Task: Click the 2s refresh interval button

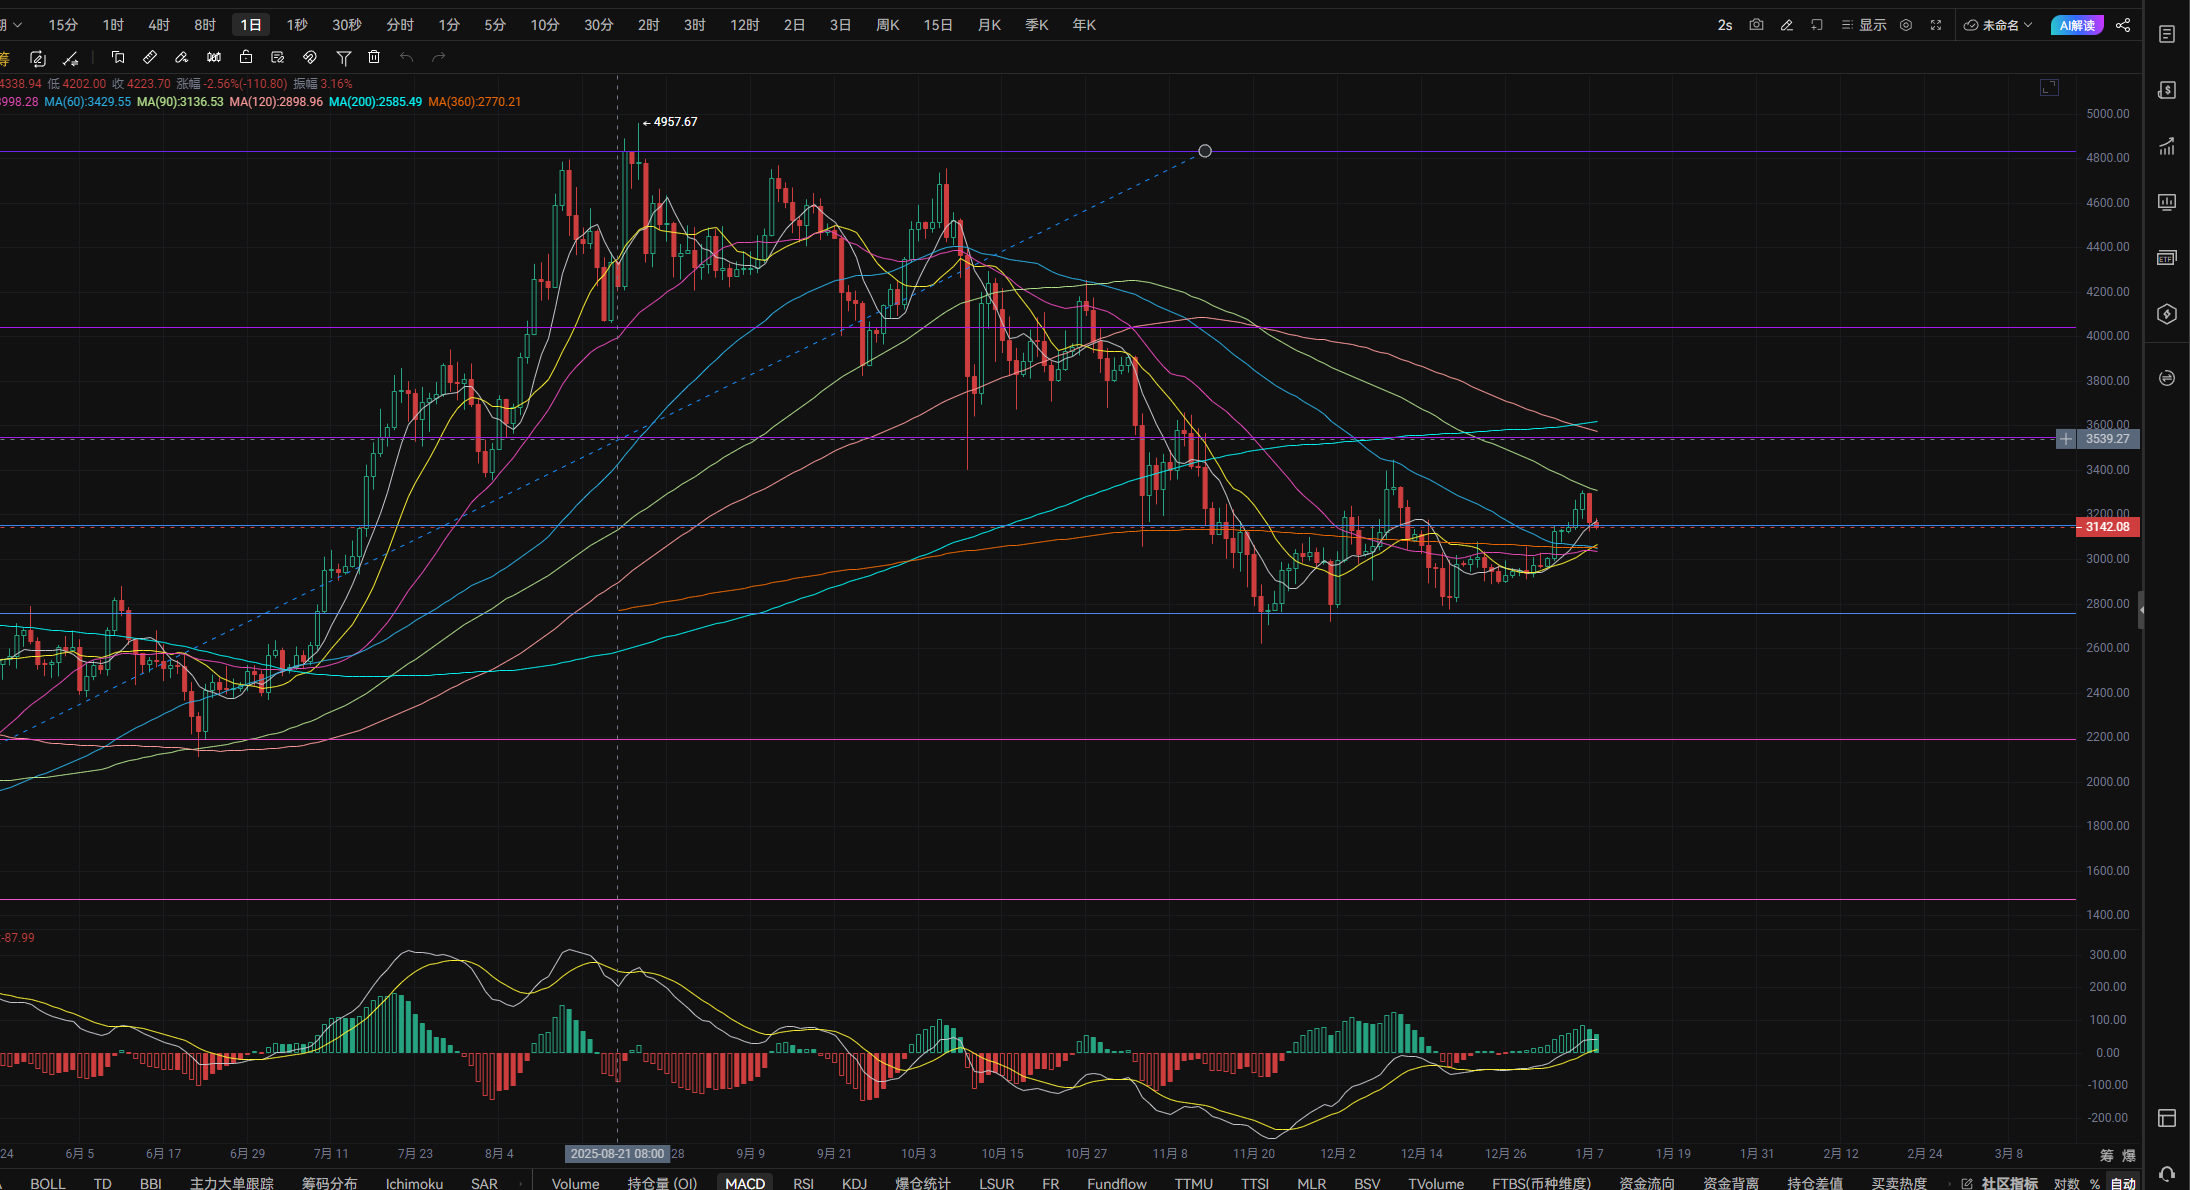Action: coord(1725,25)
